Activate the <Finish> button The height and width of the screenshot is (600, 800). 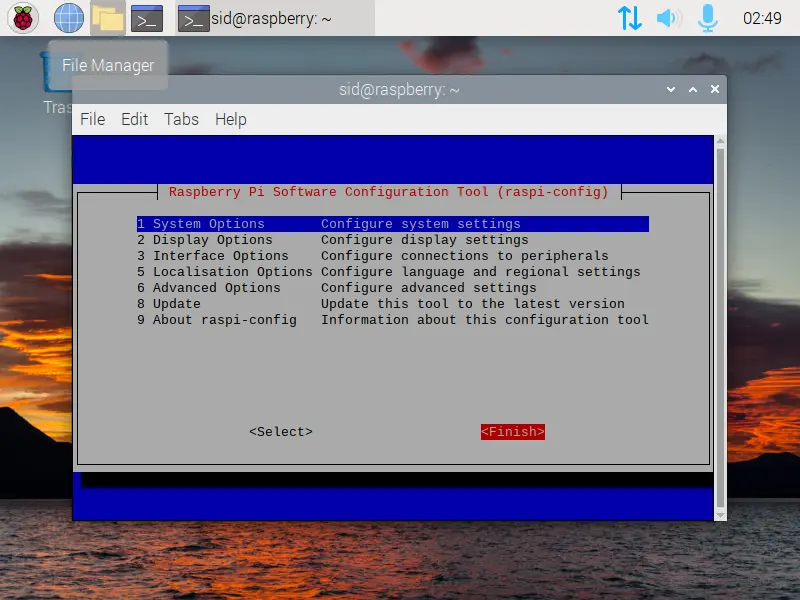pos(513,432)
